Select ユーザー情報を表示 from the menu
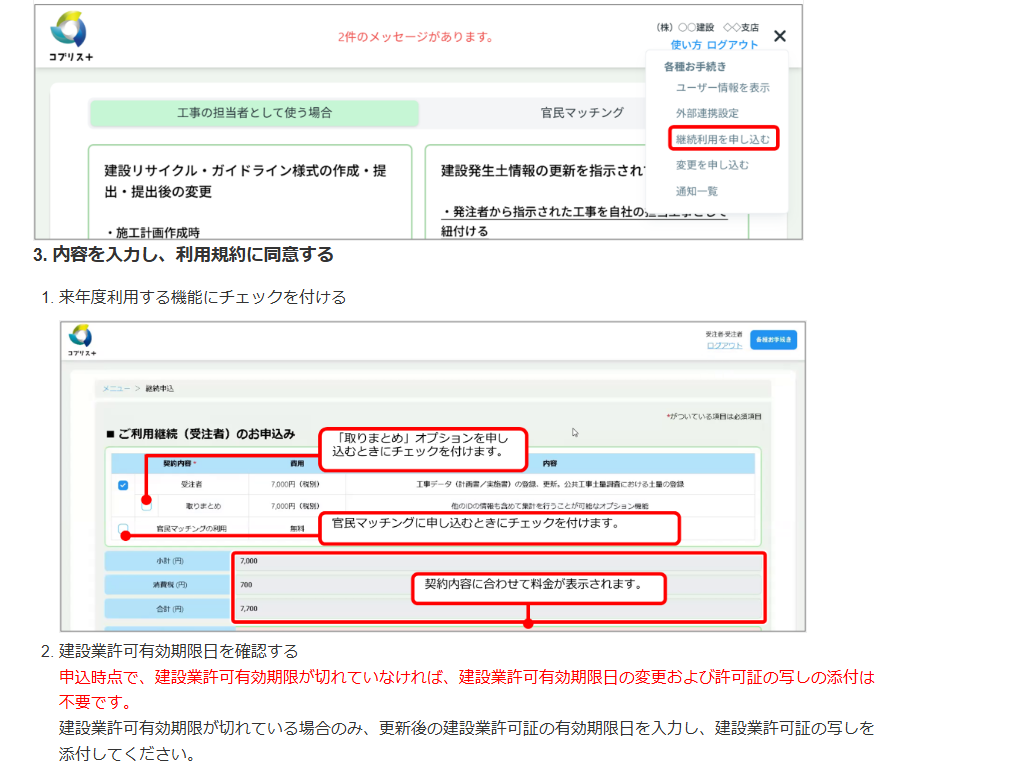The image size is (1013, 767). click(x=722, y=88)
